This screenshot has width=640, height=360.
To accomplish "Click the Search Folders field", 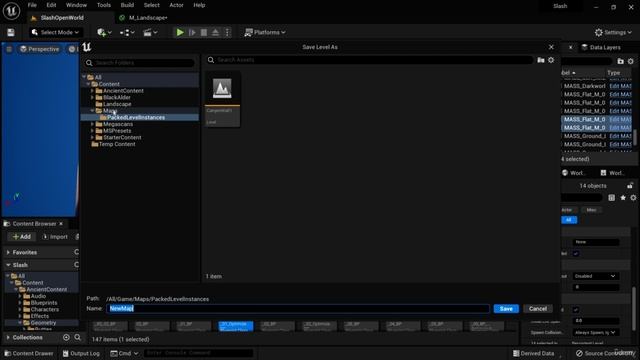I will point(140,63).
